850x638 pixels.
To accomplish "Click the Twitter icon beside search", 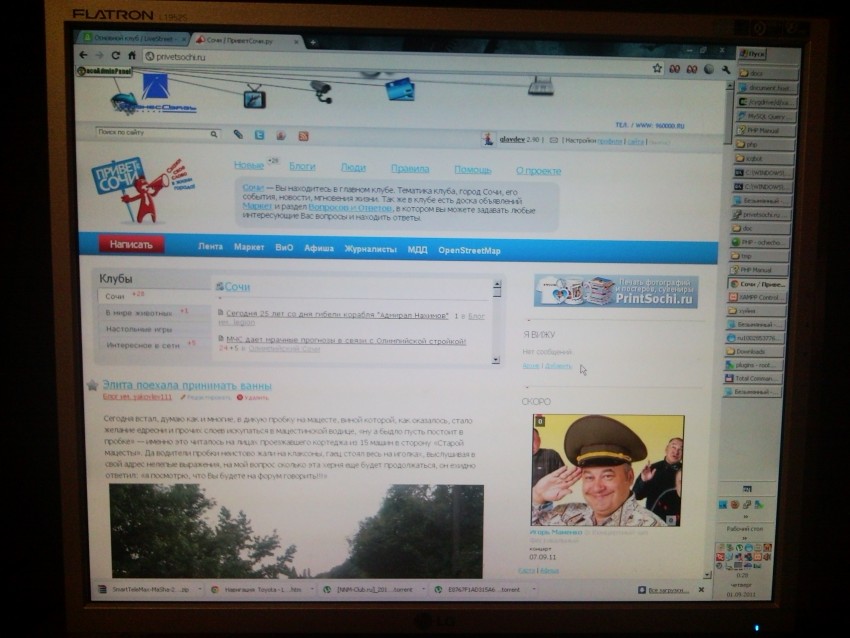I will [259, 135].
